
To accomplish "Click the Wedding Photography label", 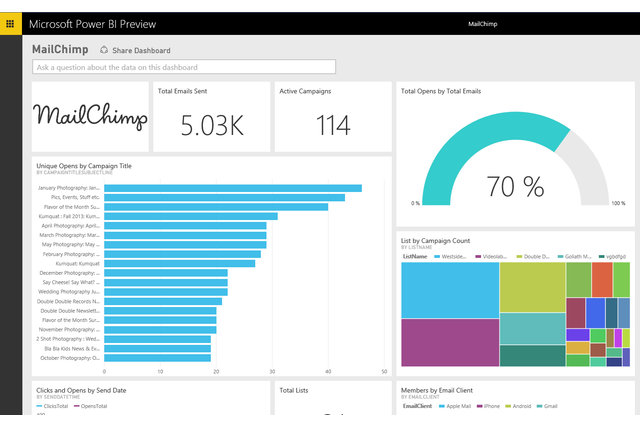I will click(x=69, y=292).
